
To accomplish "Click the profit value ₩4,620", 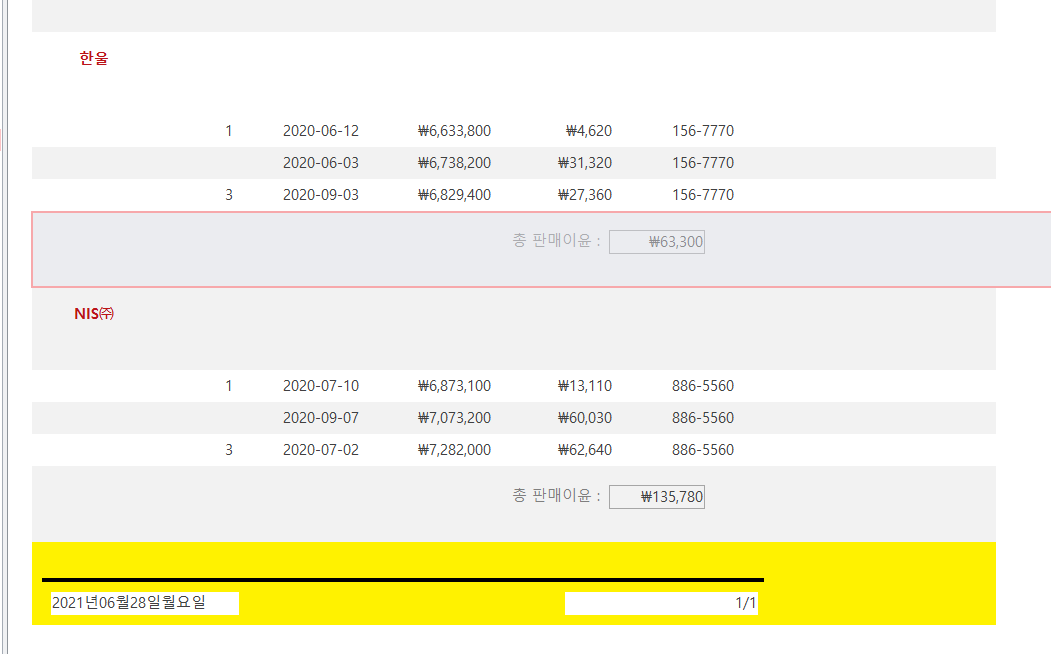I will [588, 131].
